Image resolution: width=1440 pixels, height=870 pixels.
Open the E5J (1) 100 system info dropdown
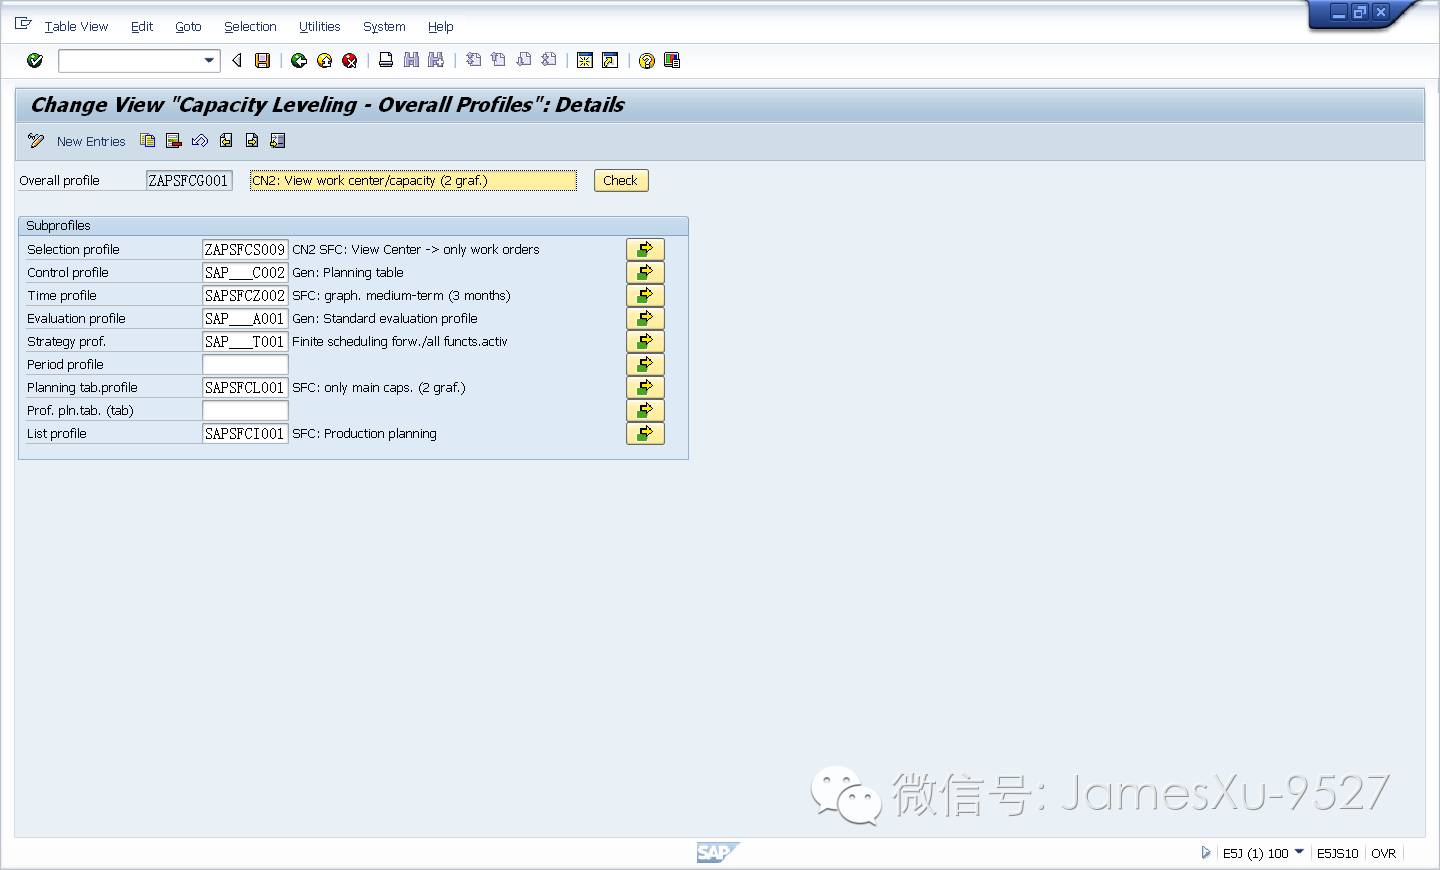pyautogui.click(x=1299, y=852)
